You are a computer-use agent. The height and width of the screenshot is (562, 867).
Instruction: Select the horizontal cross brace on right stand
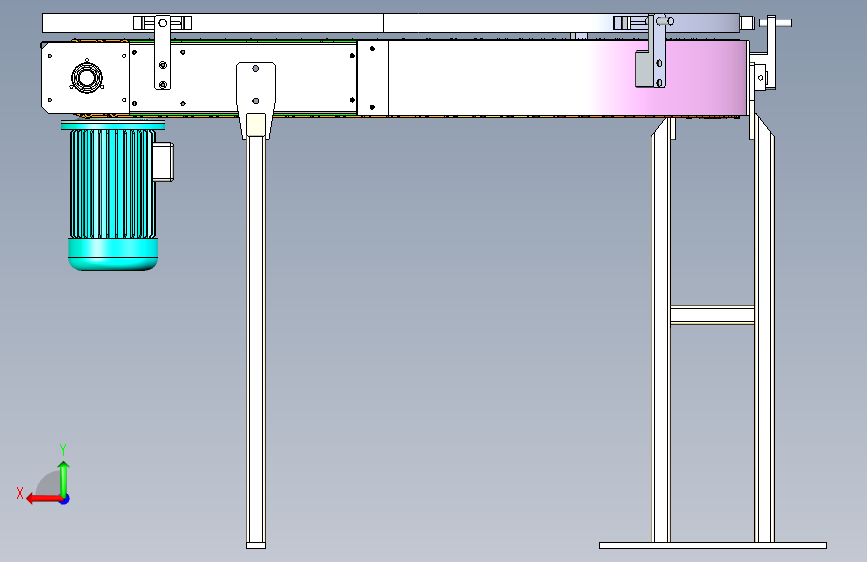pos(712,315)
